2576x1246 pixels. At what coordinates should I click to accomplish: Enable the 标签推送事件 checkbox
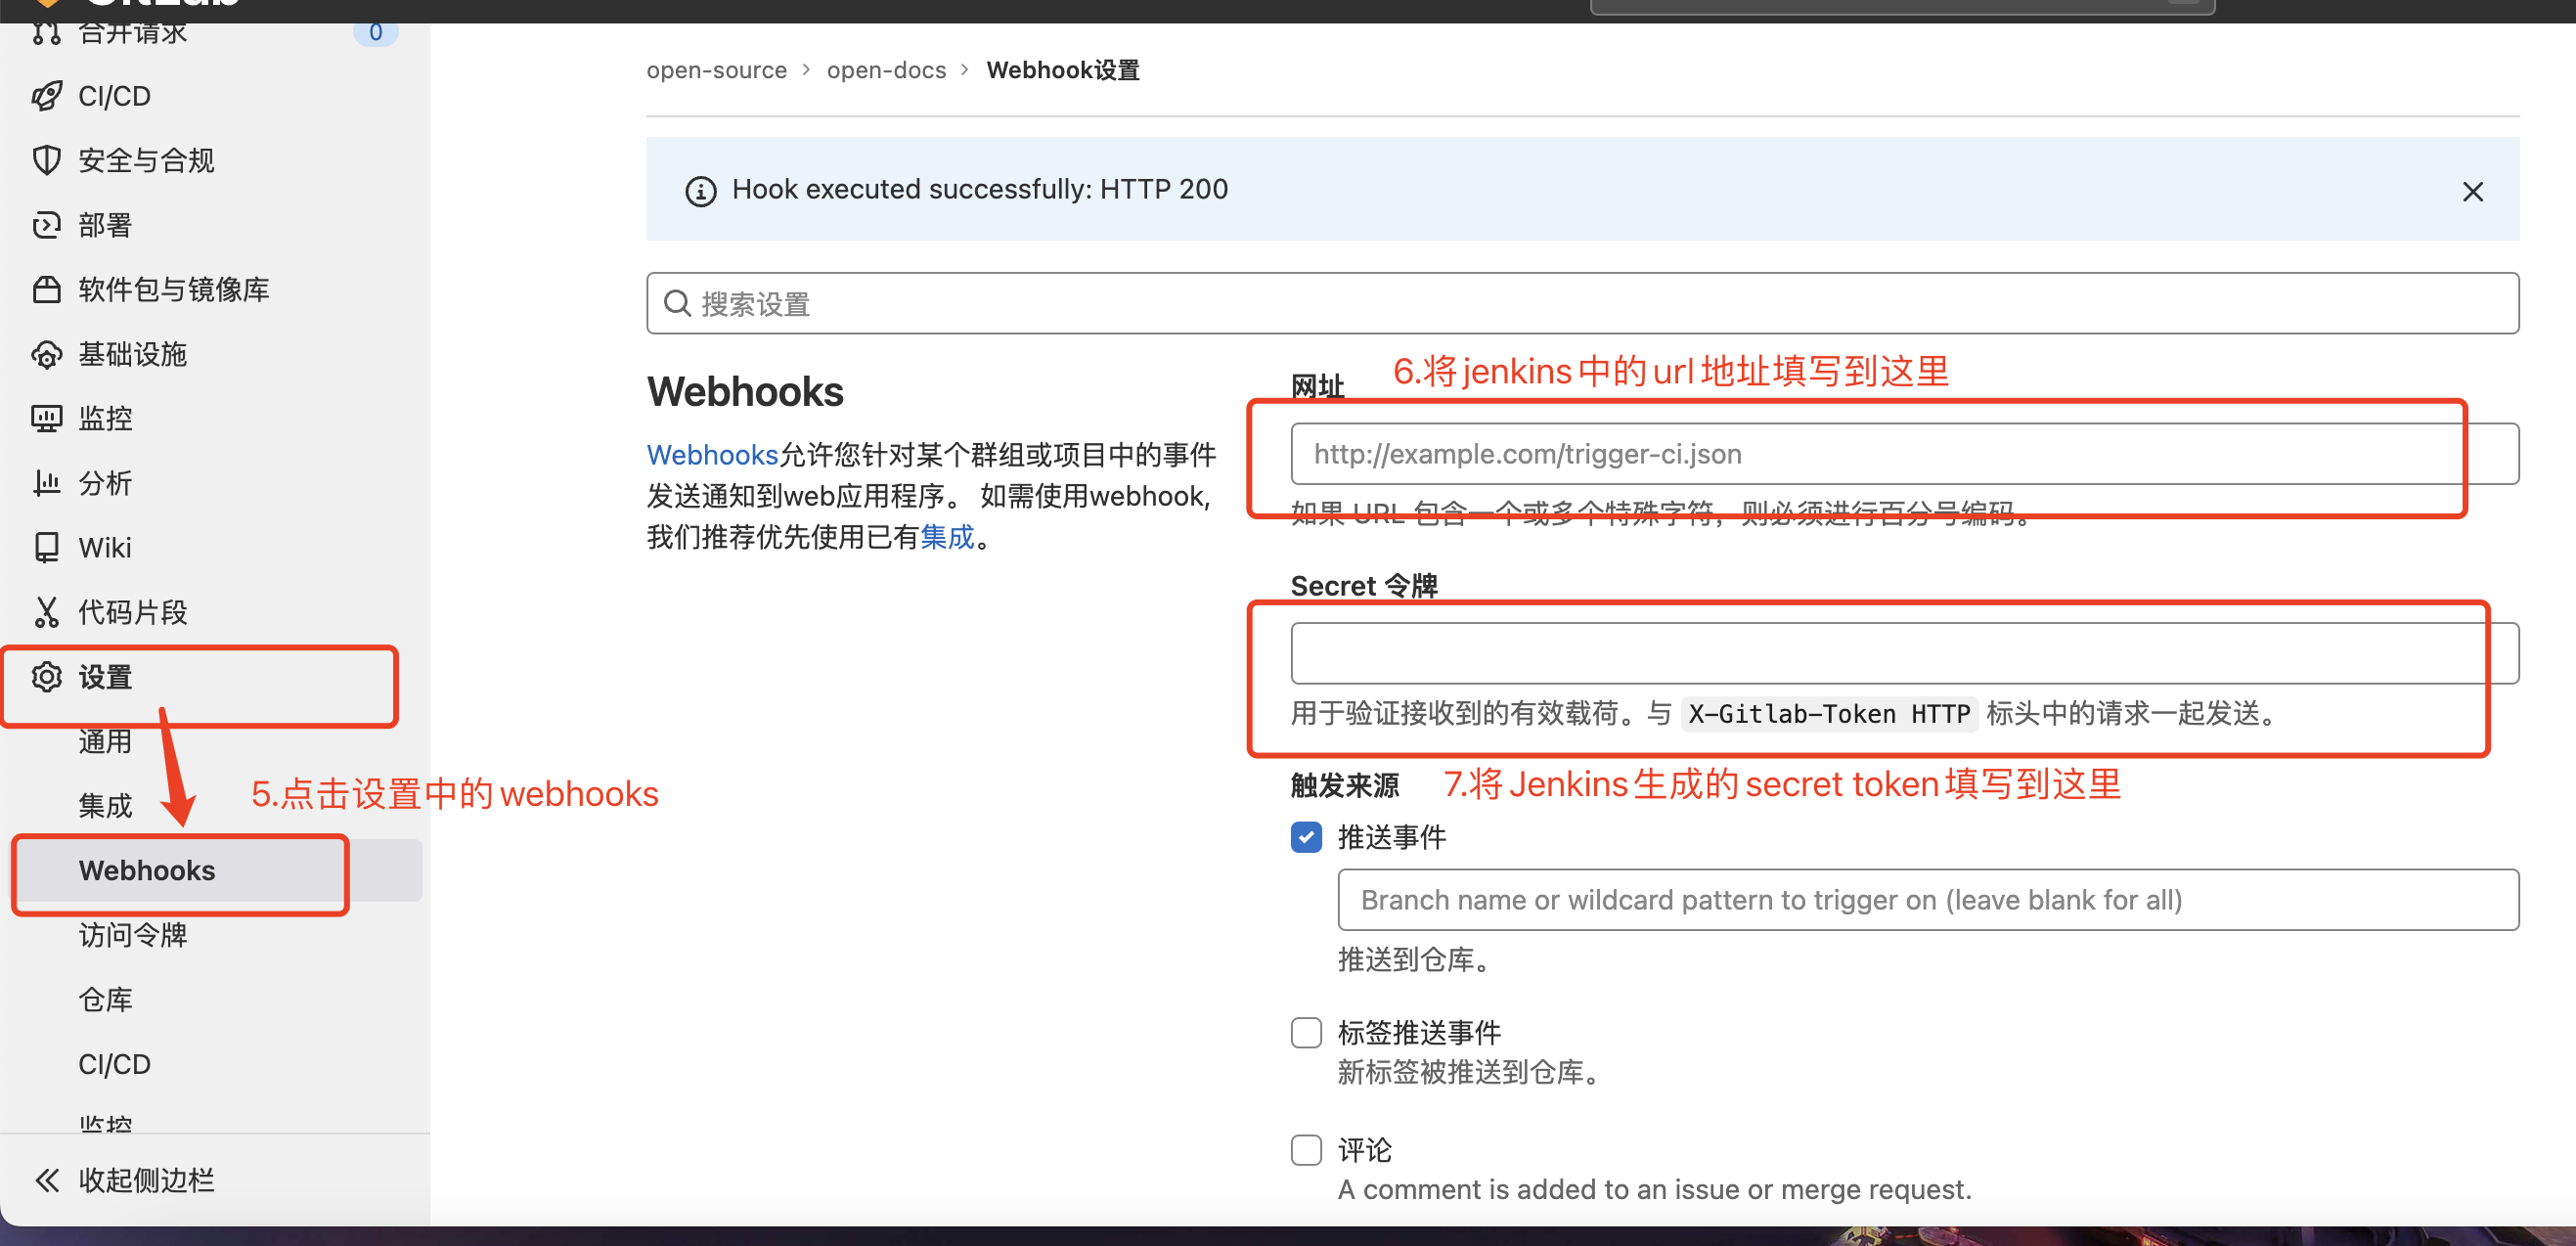1306,1032
